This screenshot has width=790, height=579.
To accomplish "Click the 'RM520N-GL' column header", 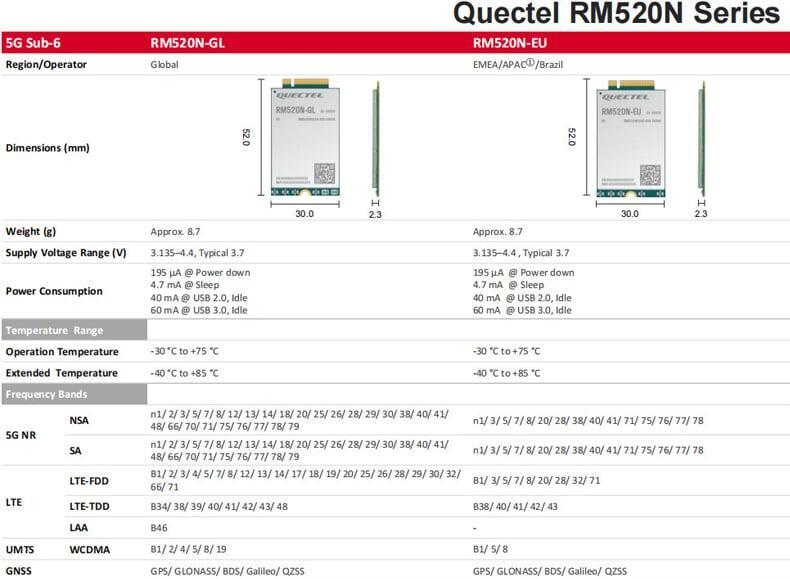I will pos(187,43).
